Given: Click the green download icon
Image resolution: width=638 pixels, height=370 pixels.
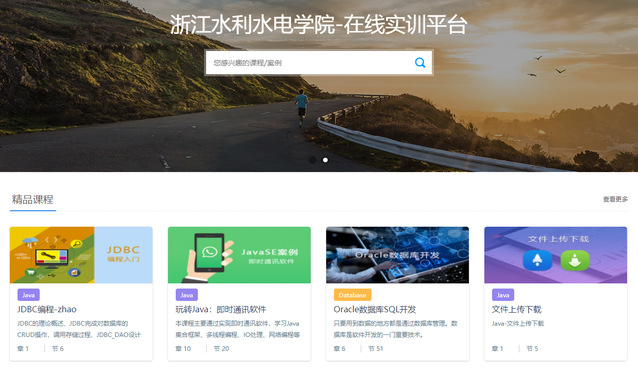Looking at the screenshot, I should [575, 260].
